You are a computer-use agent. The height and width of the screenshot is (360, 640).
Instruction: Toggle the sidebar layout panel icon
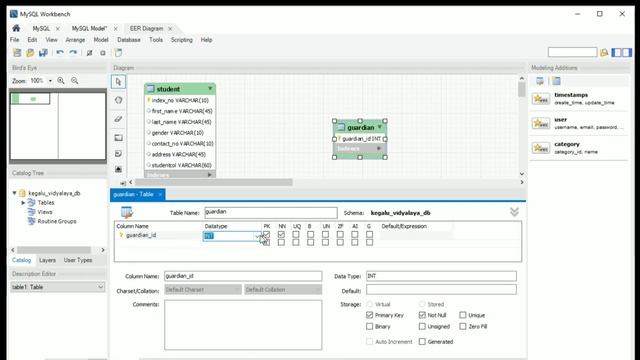tap(621, 52)
